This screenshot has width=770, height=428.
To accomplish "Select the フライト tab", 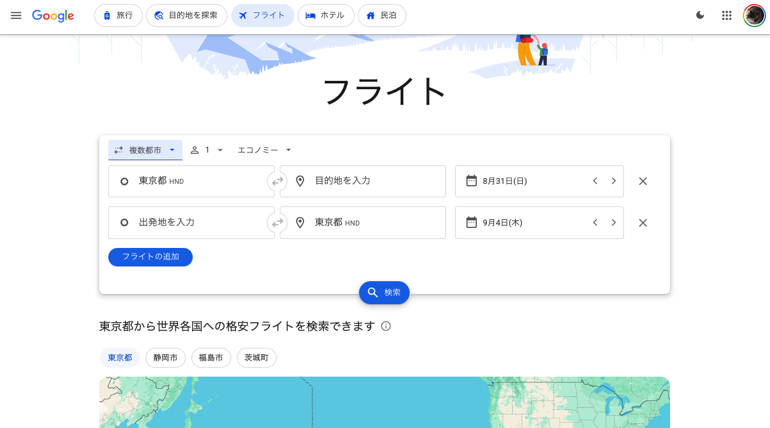I will tap(262, 15).
